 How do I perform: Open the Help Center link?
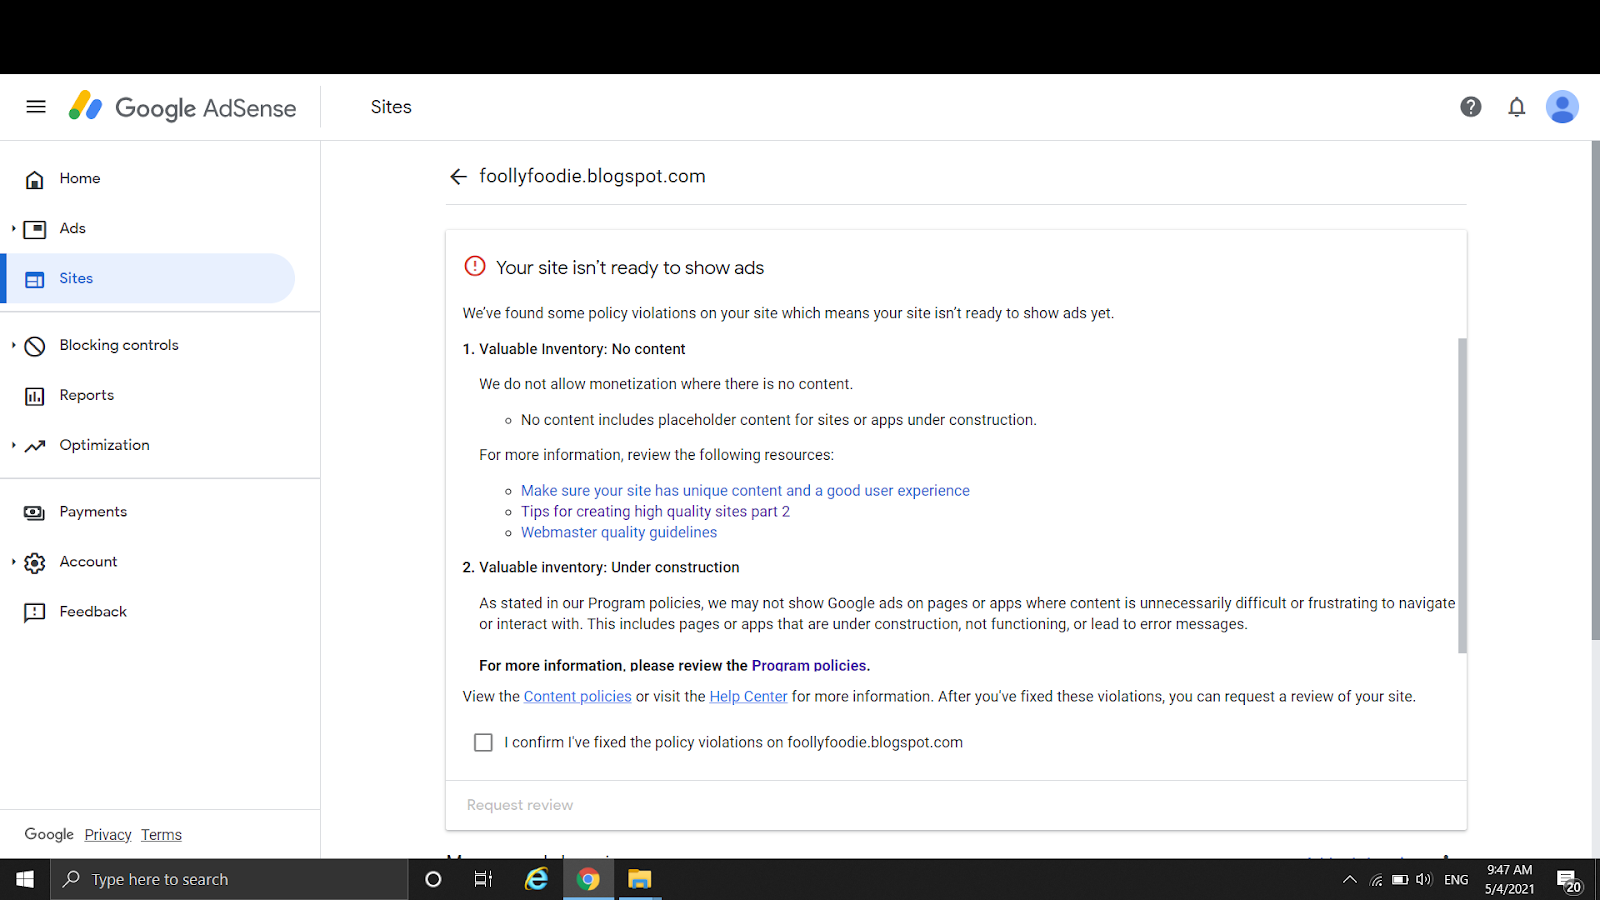[x=748, y=697]
